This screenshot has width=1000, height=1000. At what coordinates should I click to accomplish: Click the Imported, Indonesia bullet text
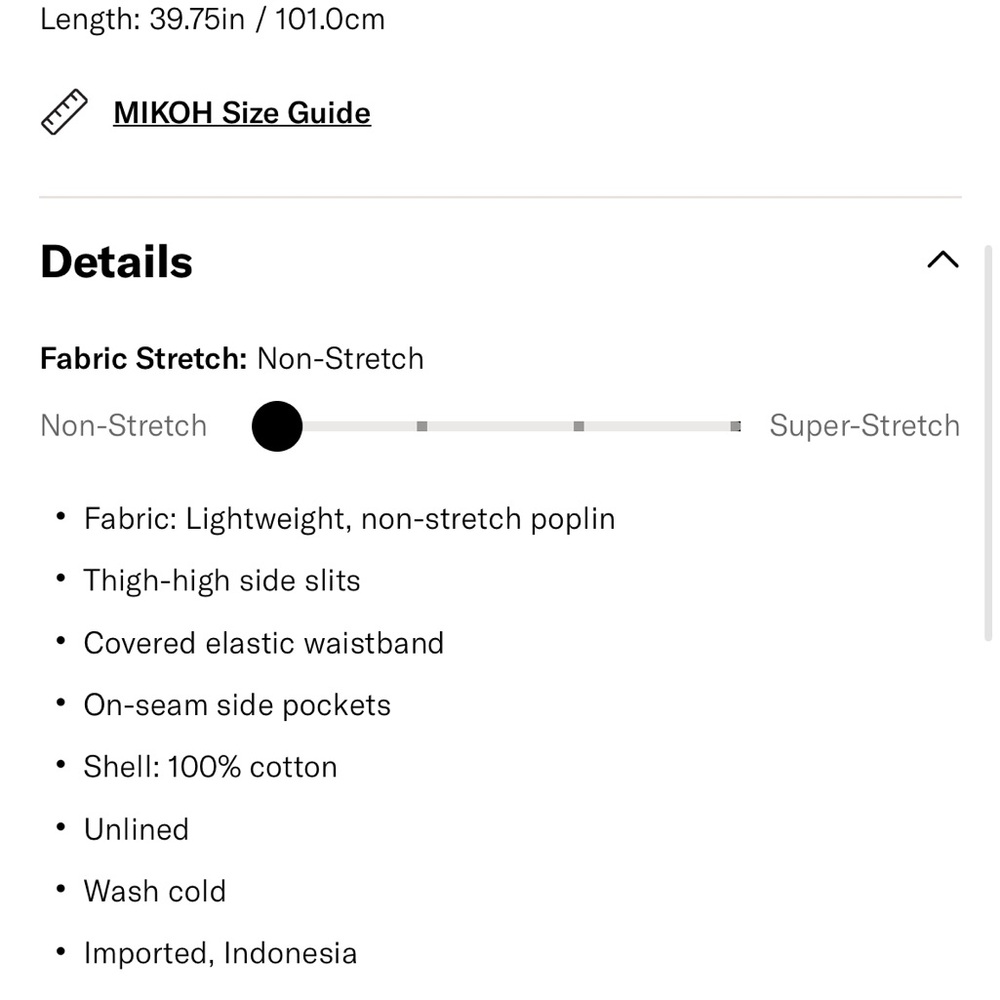point(220,953)
